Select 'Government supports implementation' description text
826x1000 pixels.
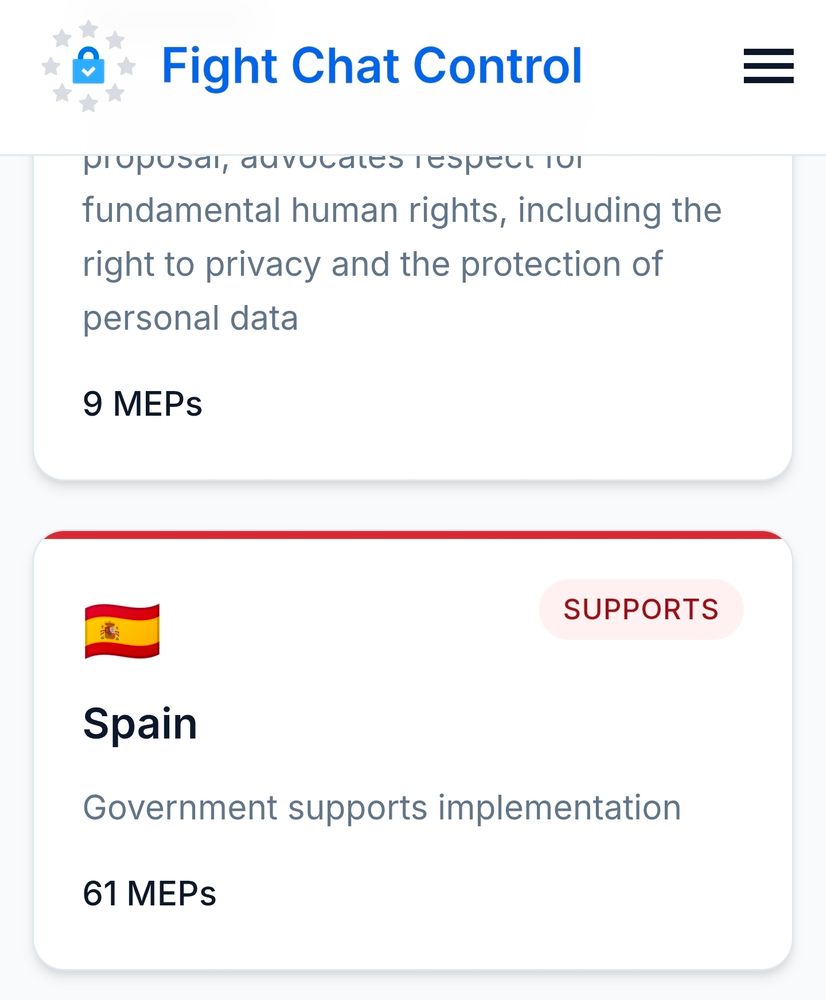click(381, 809)
